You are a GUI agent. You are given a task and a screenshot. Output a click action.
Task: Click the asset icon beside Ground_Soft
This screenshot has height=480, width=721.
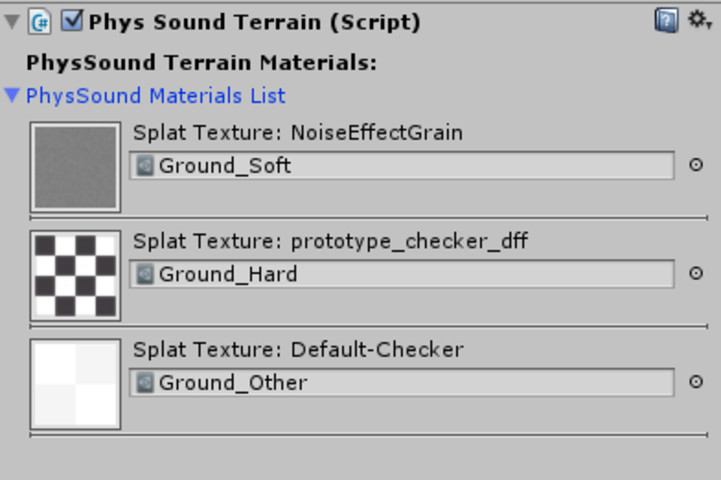click(x=146, y=165)
